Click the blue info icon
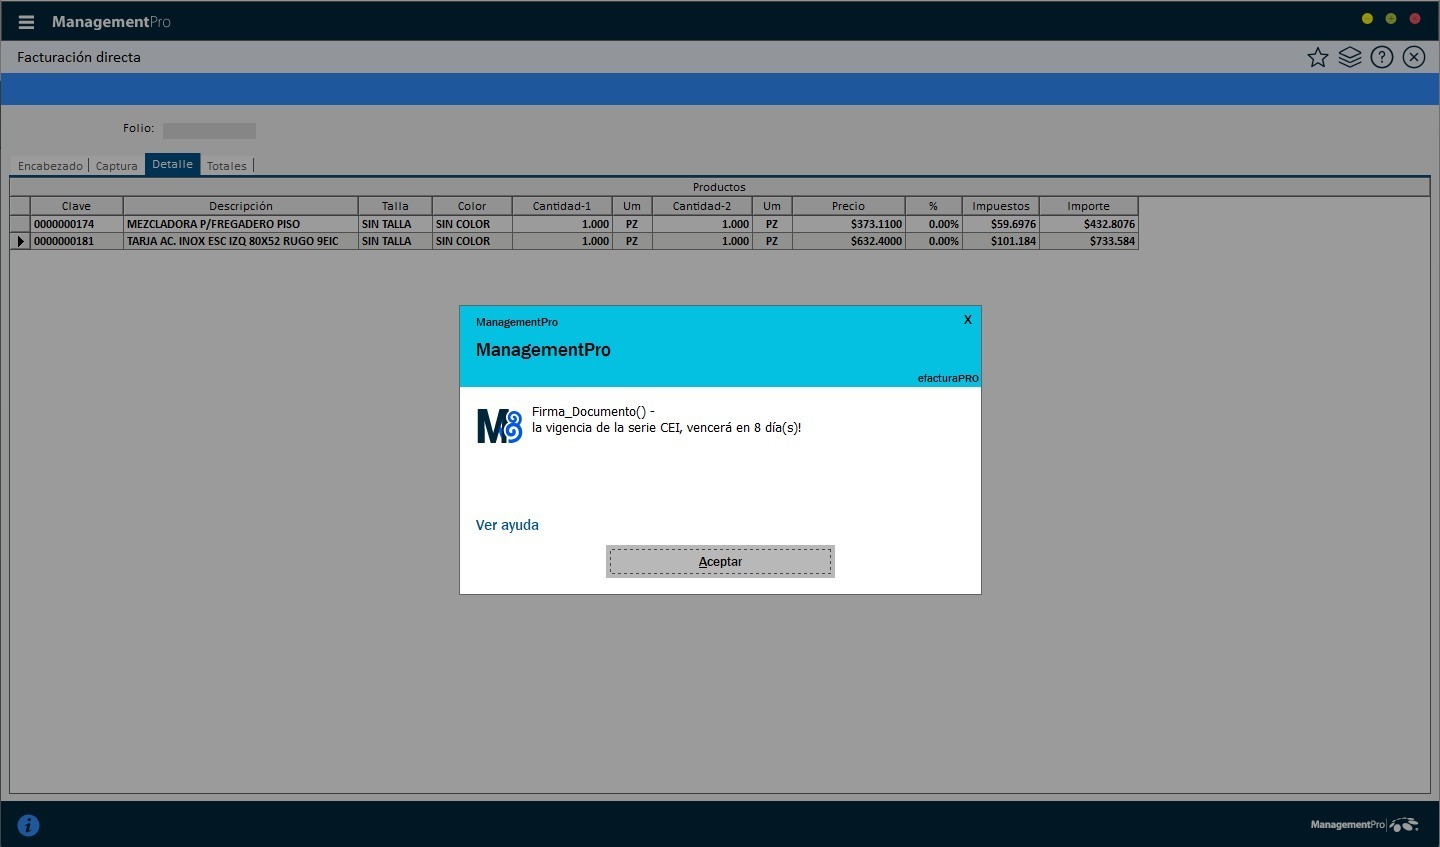The image size is (1440, 847). pos(28,825)
